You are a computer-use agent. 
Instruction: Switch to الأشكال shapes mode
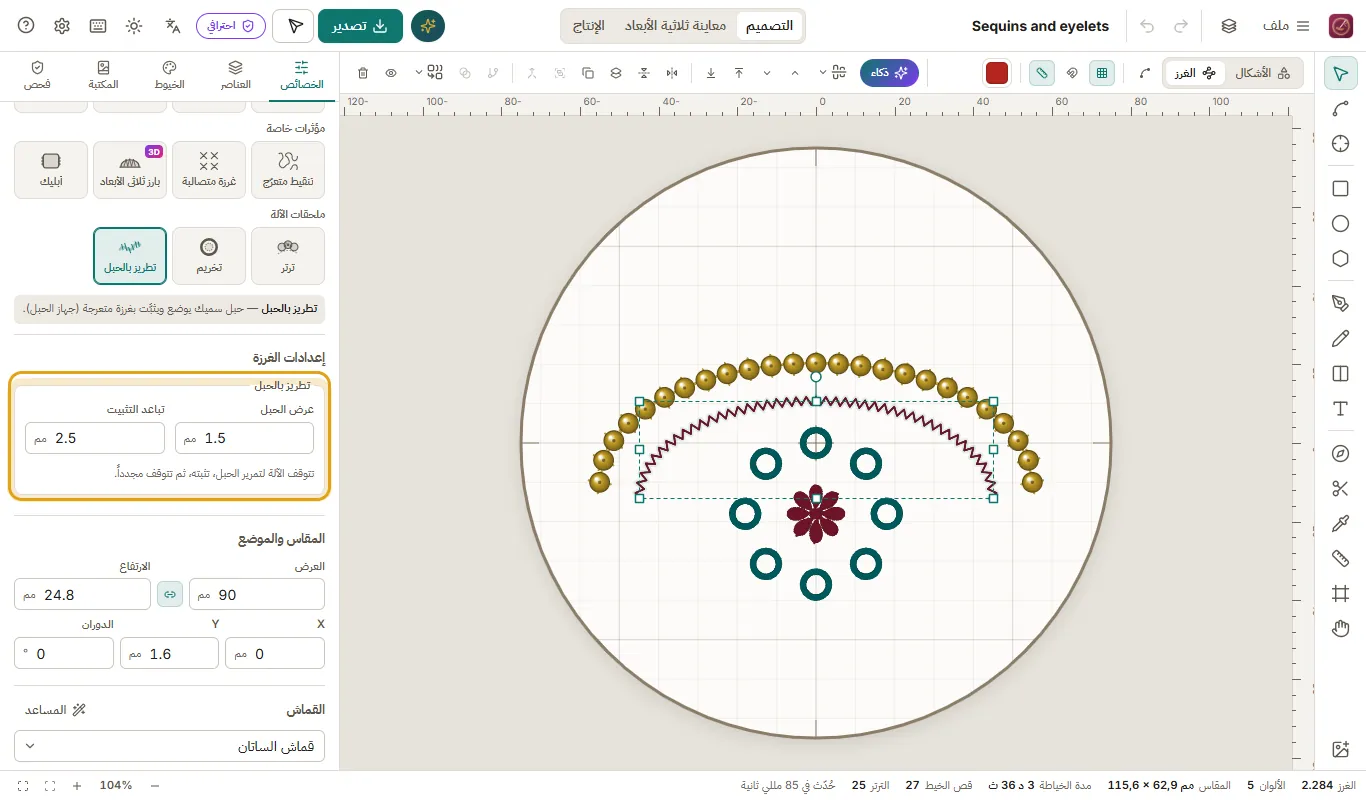[x=1262, y=73]
